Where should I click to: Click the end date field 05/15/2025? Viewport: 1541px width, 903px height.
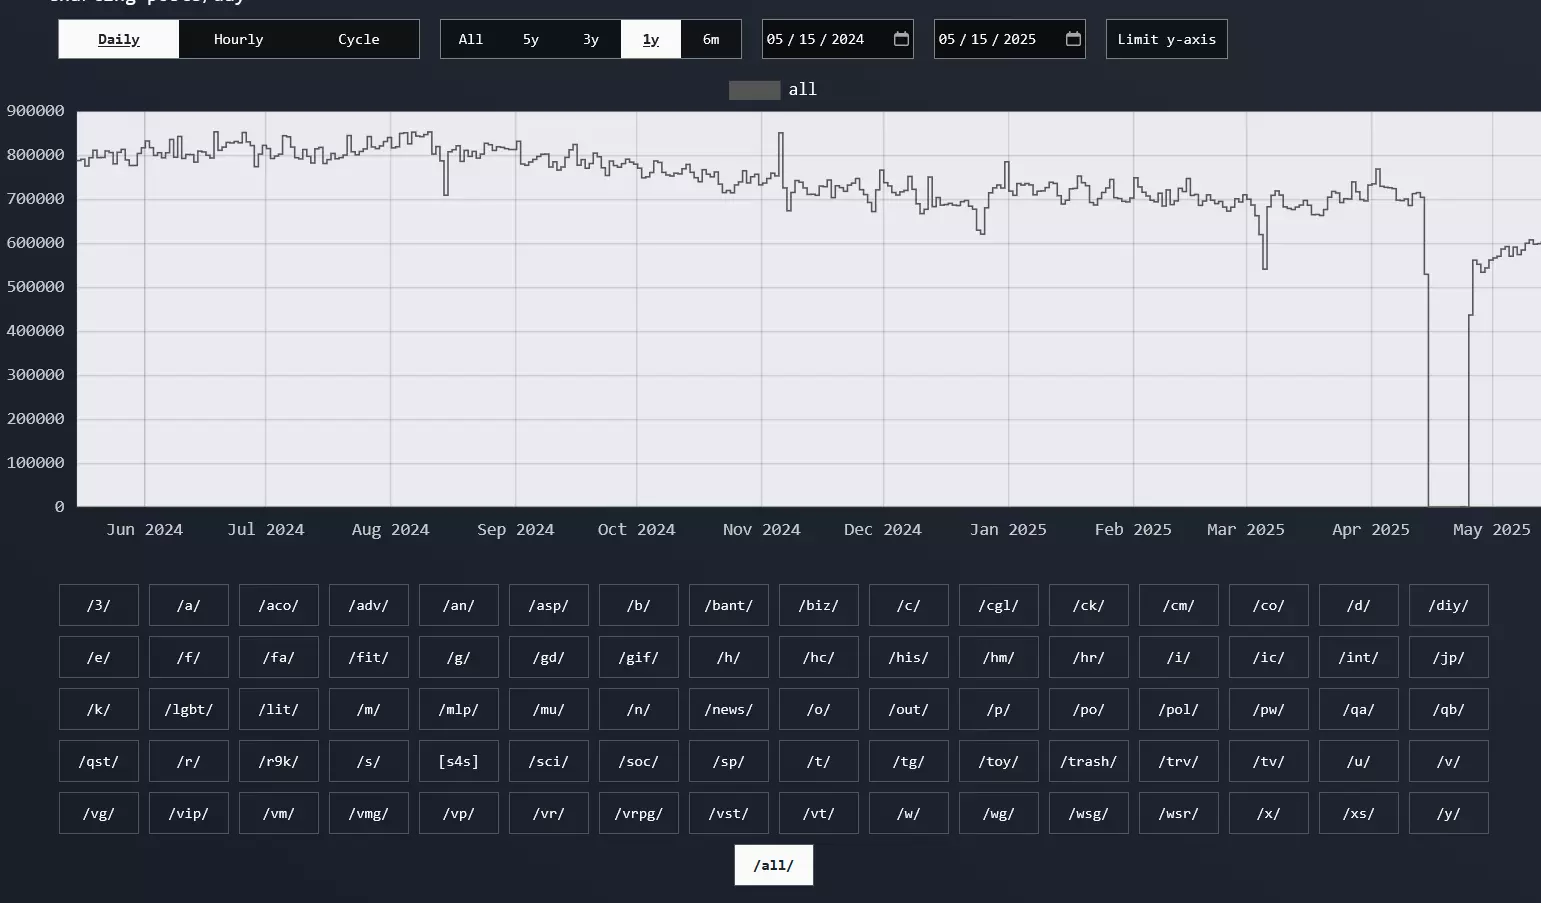click(1010, 39)
